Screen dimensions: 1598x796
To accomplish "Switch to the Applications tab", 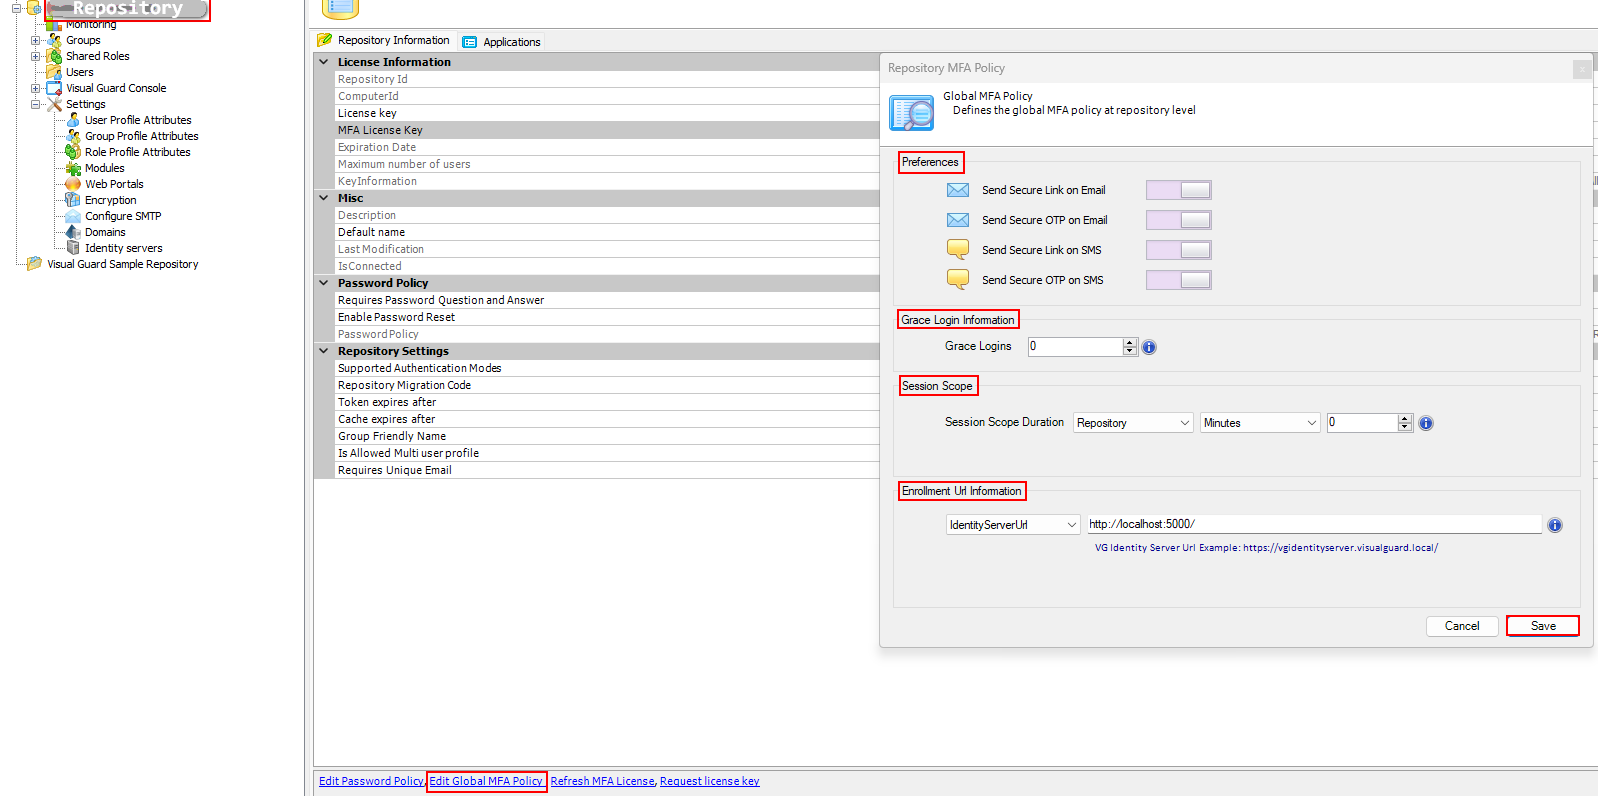I will (502, 42).
